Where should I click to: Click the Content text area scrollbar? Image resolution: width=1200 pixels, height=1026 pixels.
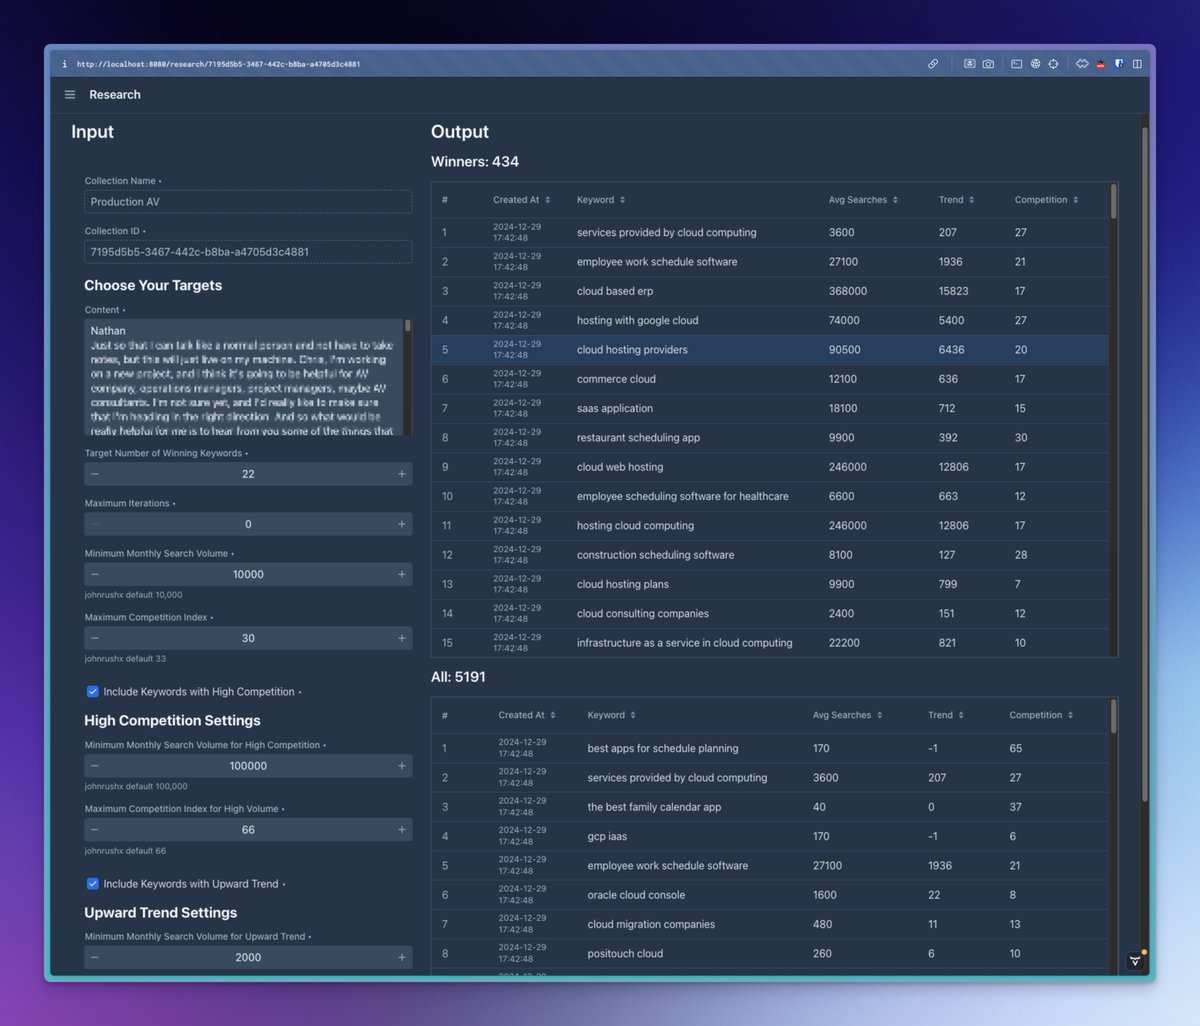[x=407, y=326]
